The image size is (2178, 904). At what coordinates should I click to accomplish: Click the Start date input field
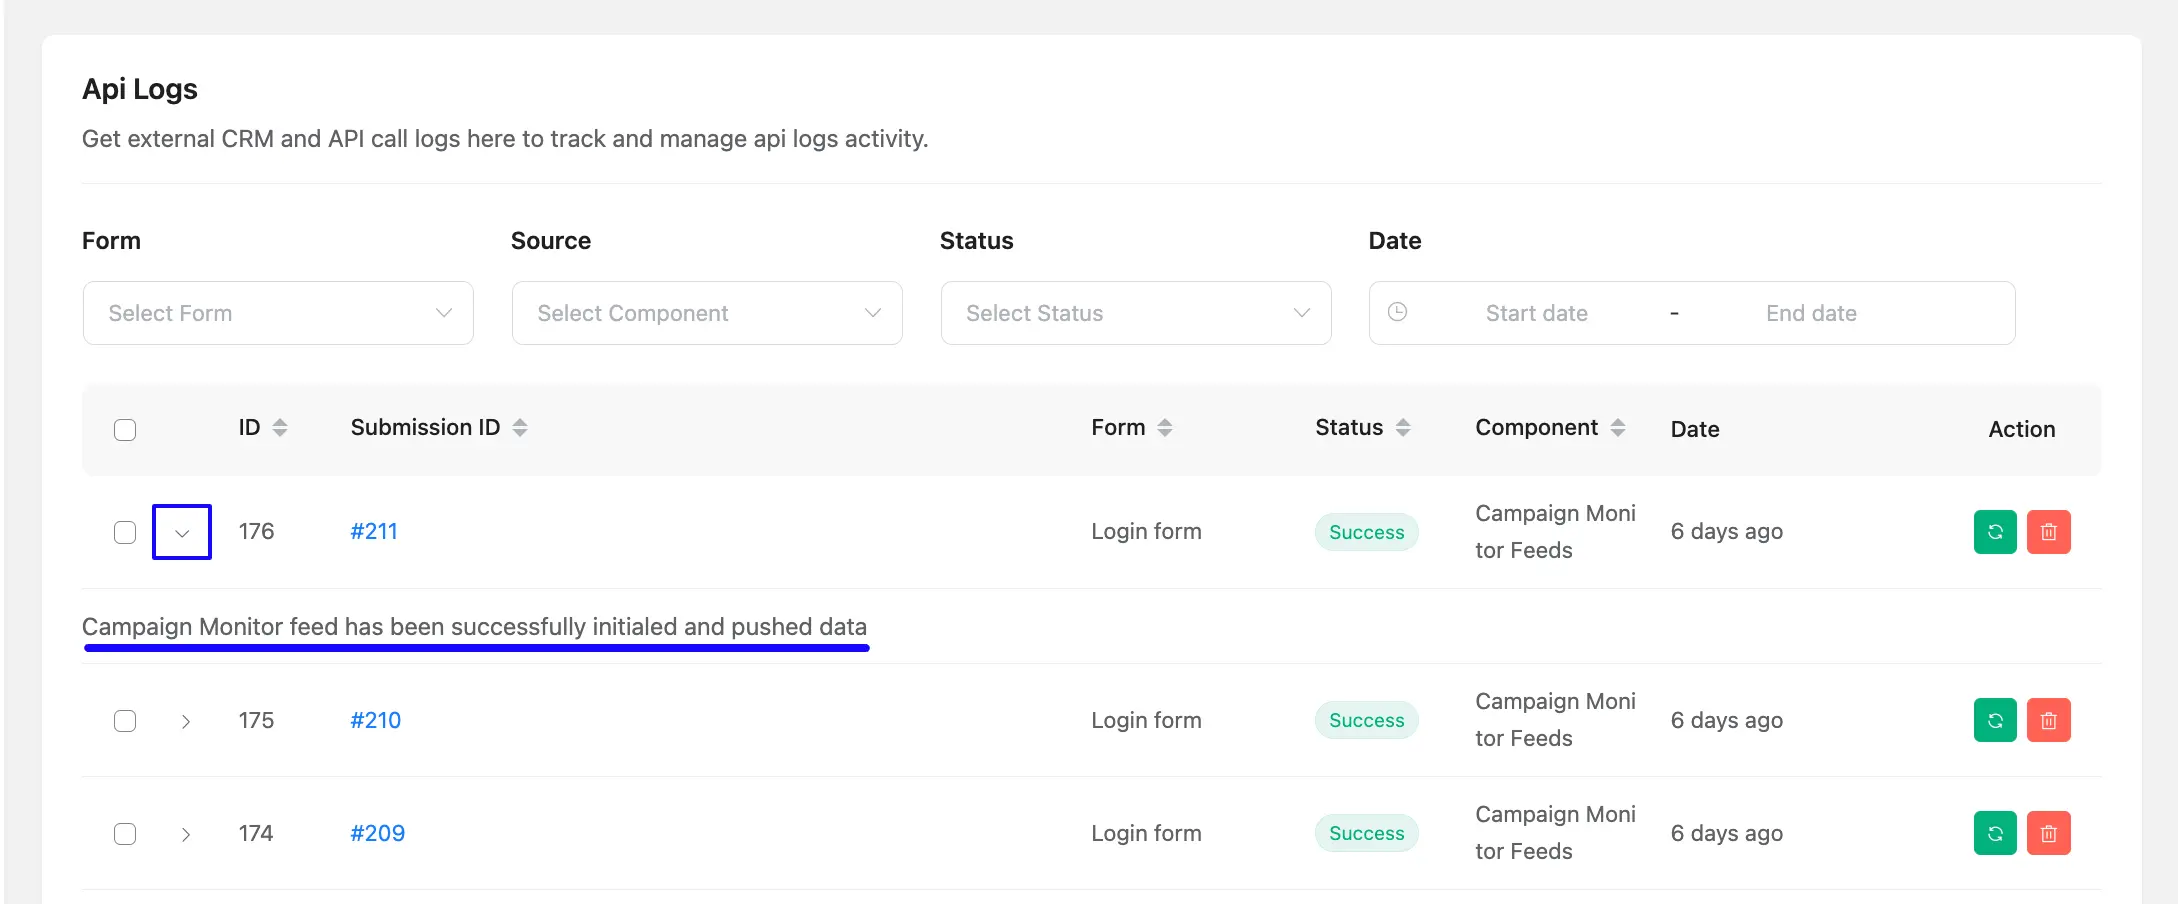pyautogui.click(x=1536, y=312)
